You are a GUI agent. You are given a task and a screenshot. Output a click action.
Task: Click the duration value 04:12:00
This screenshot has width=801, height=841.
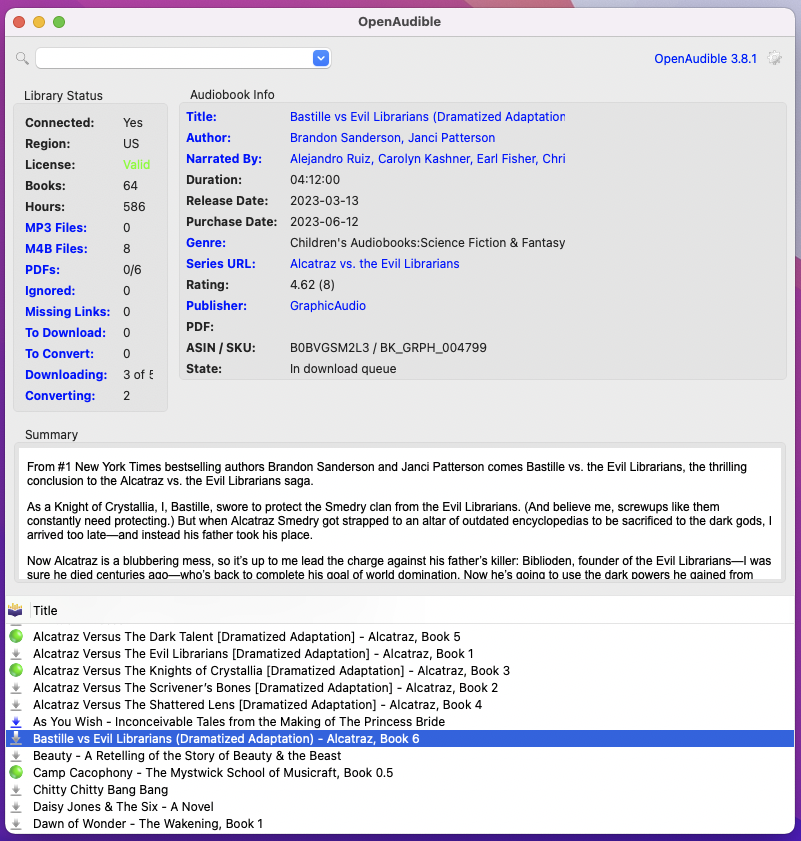click(x=315, y=180)
